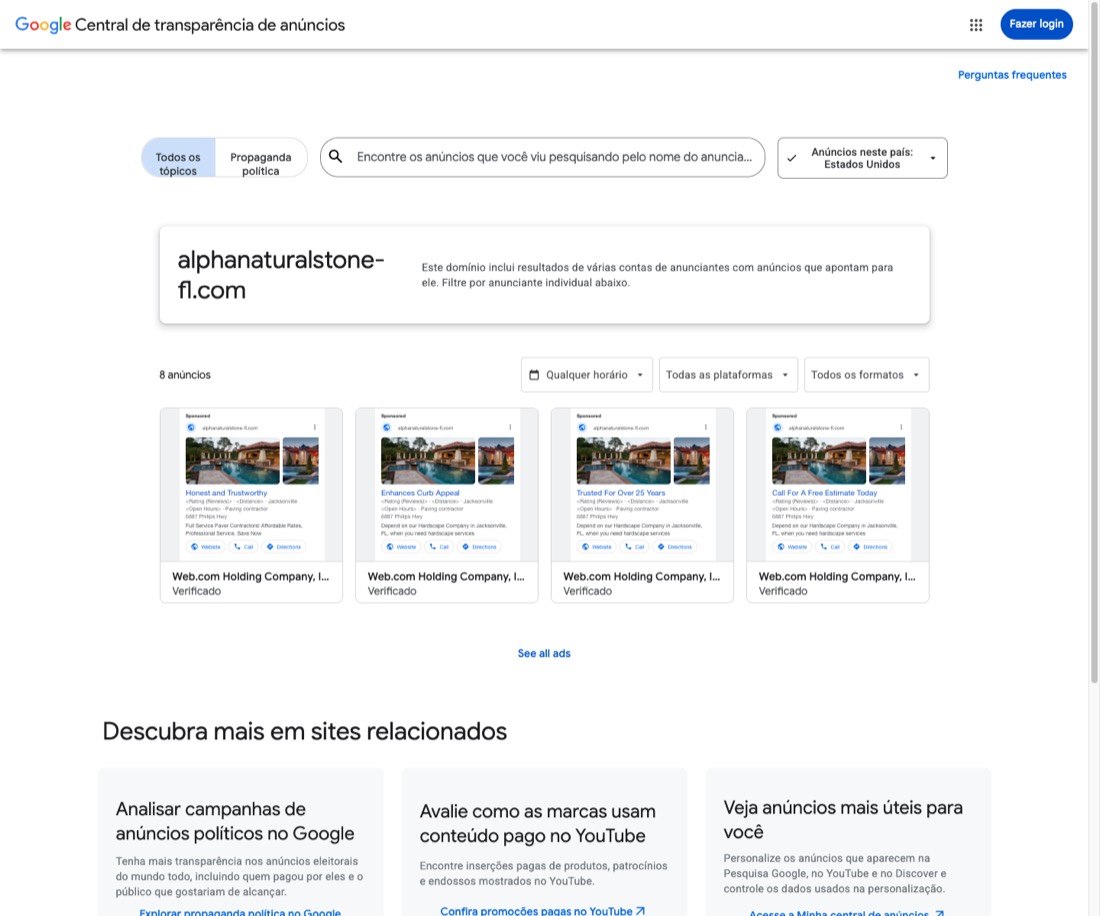Click the checkmark icon in country selector
Viewport: 1100px width, 916px height.
pos(791,158)
